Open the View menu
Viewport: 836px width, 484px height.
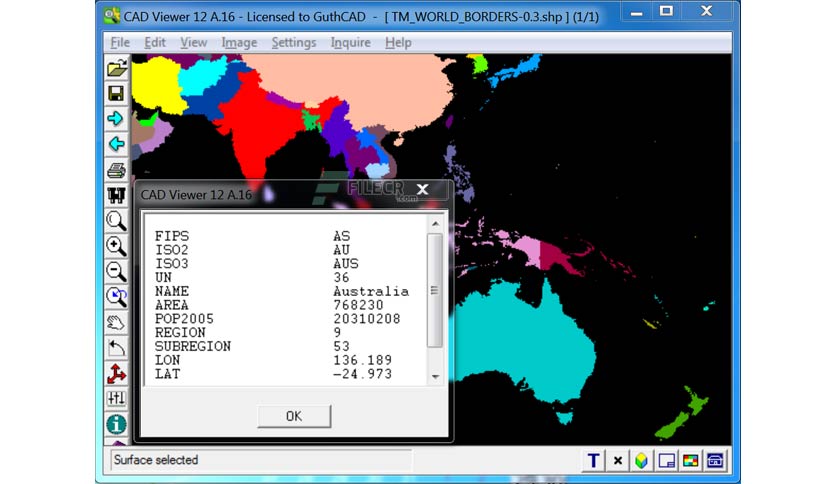click(193, 43)
